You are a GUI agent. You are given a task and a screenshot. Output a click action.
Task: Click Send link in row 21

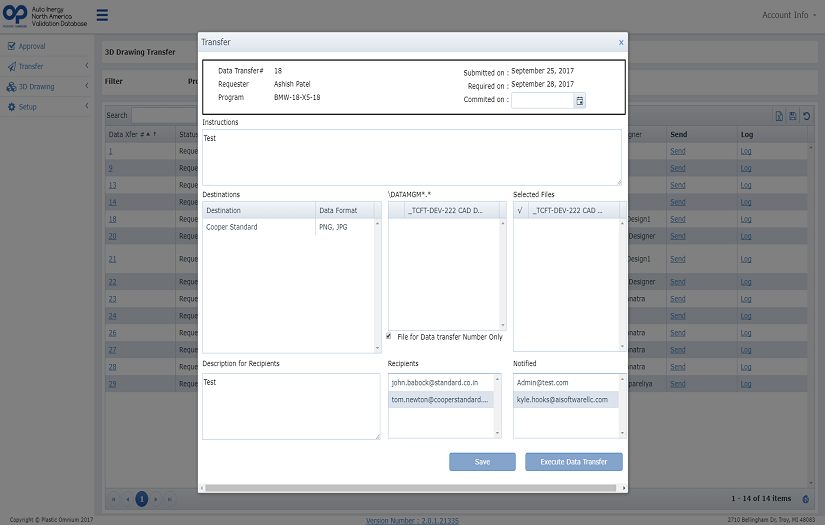click(678, 259)
